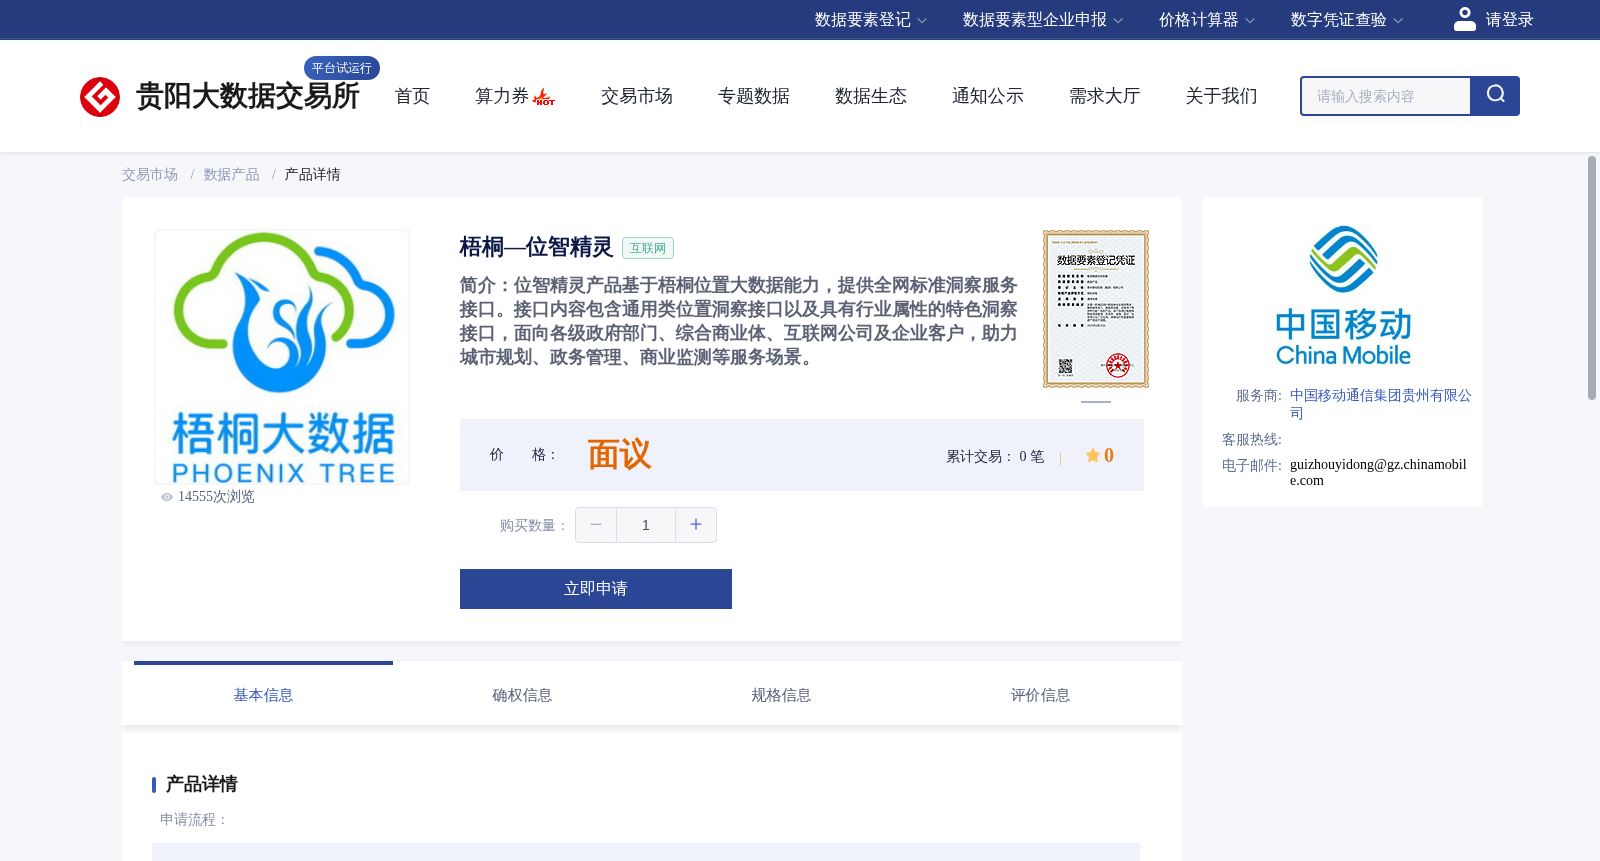The width and height of the screenshot is (1600, 861).
Task: Click the user login avatar icon
Action: pos(1464,19)
